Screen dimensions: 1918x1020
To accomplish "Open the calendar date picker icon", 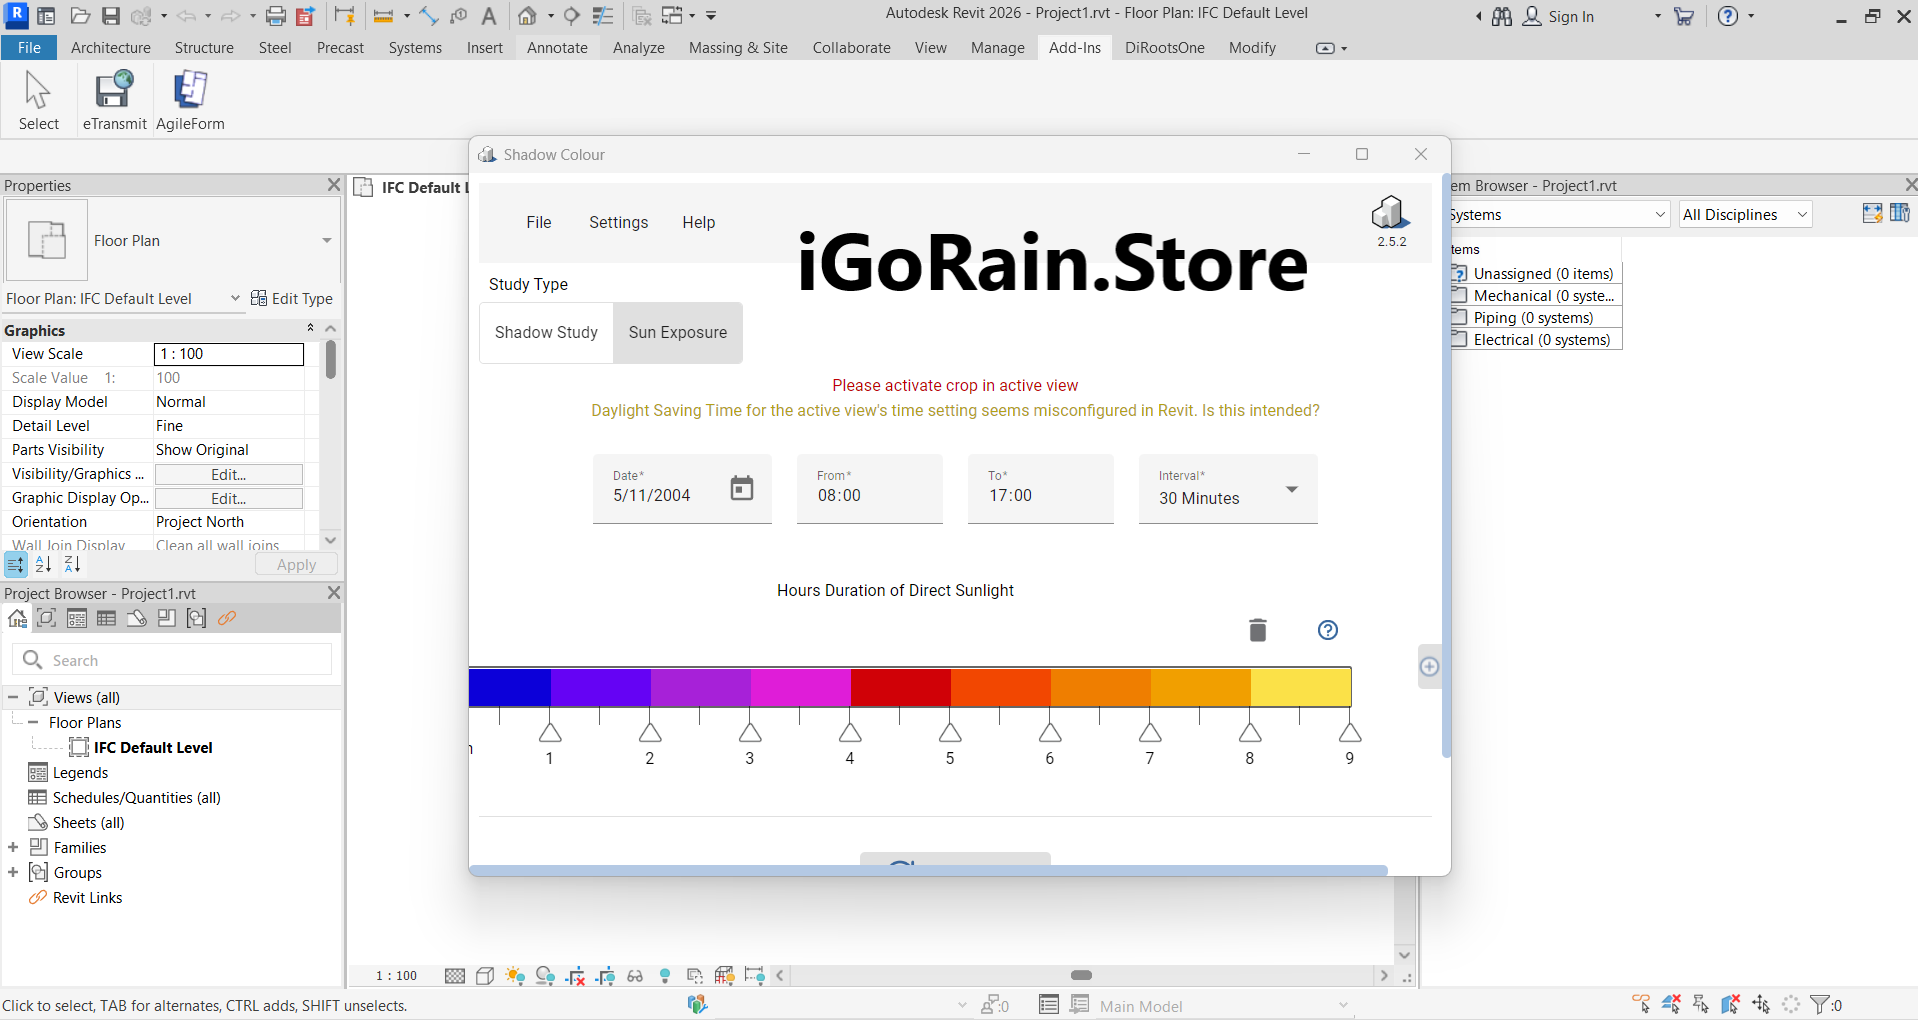I will 741,488.
